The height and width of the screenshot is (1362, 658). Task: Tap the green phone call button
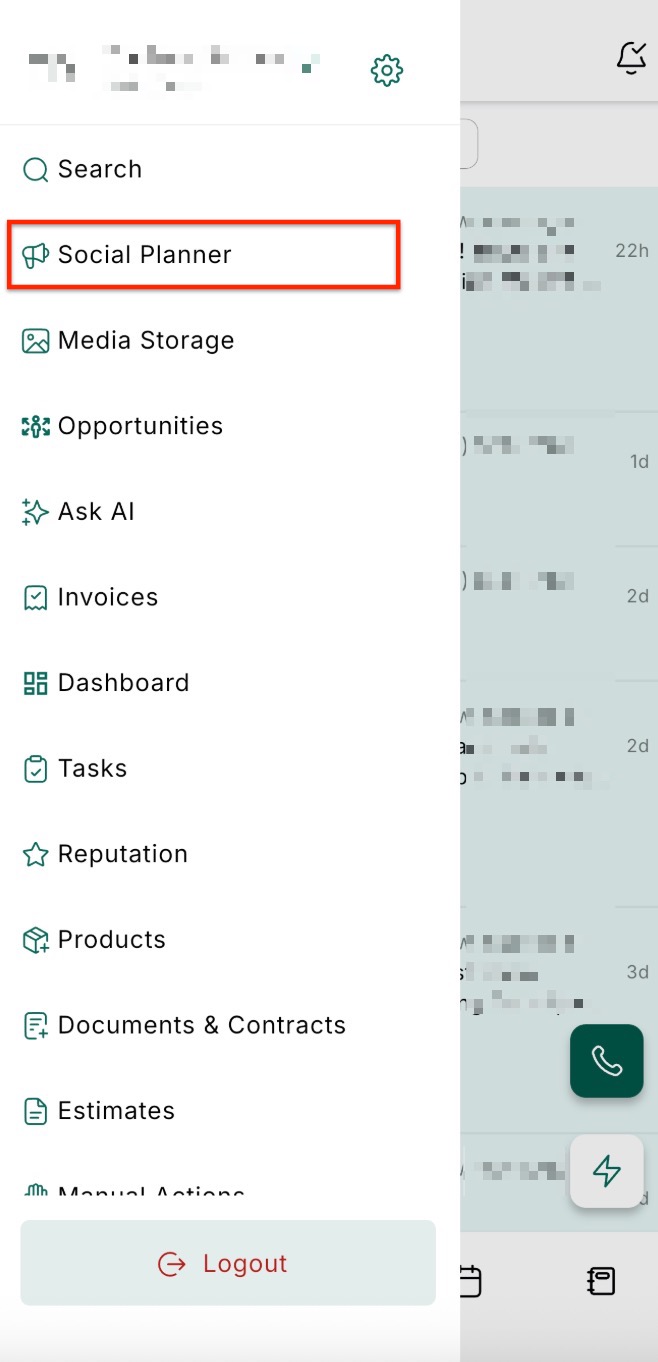point(606,1061)
